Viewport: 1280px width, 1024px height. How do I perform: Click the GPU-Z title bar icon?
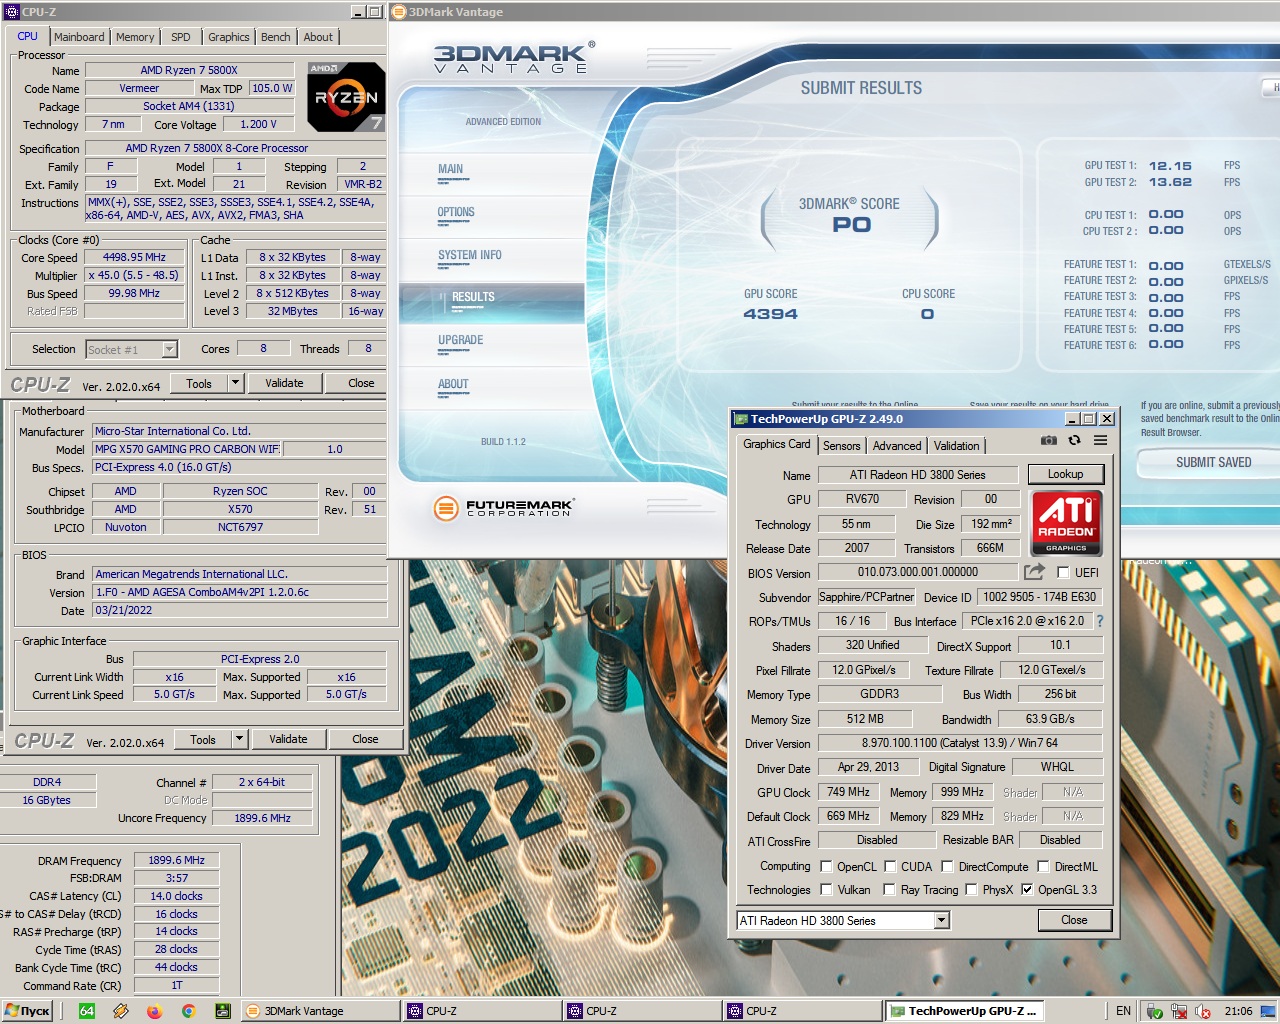pyautogui.click(x=741, y=419)
